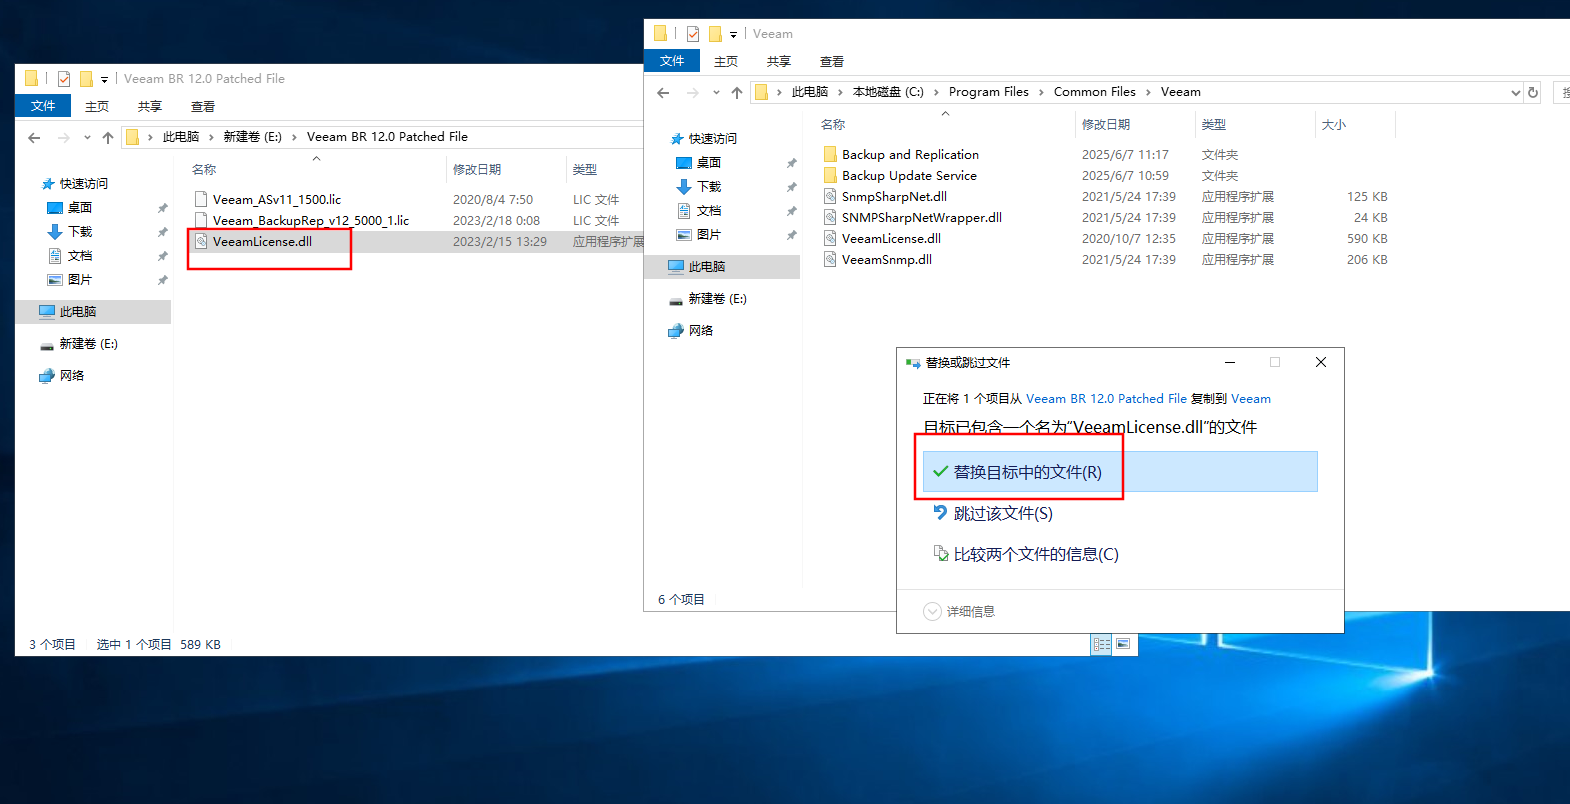The width and height of the screenshot is (1570, 804).
Task: Refresh the Veeam folder address bar
Action: coord(1533,92)
